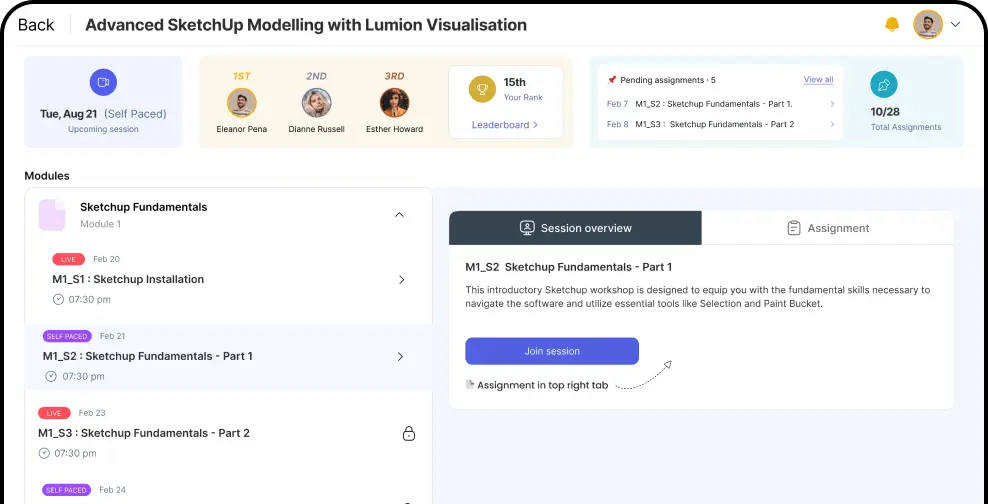
Task: Open the Feb 8 M1_S3 pending assignment chevron
Action: click(832, 124)
